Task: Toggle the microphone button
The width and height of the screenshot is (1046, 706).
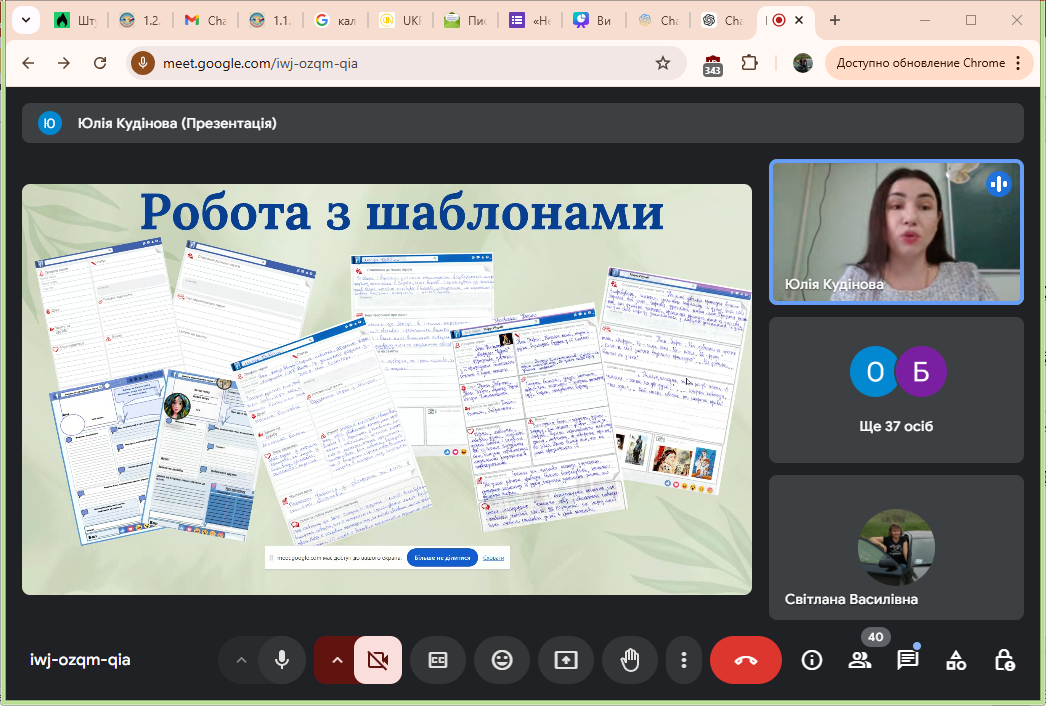Action: pos(282,660)
